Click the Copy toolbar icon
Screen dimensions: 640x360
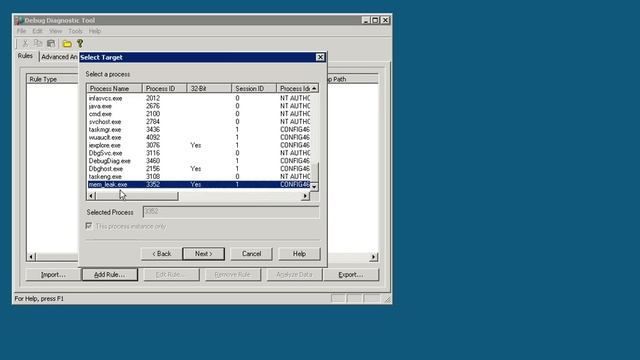38,43
